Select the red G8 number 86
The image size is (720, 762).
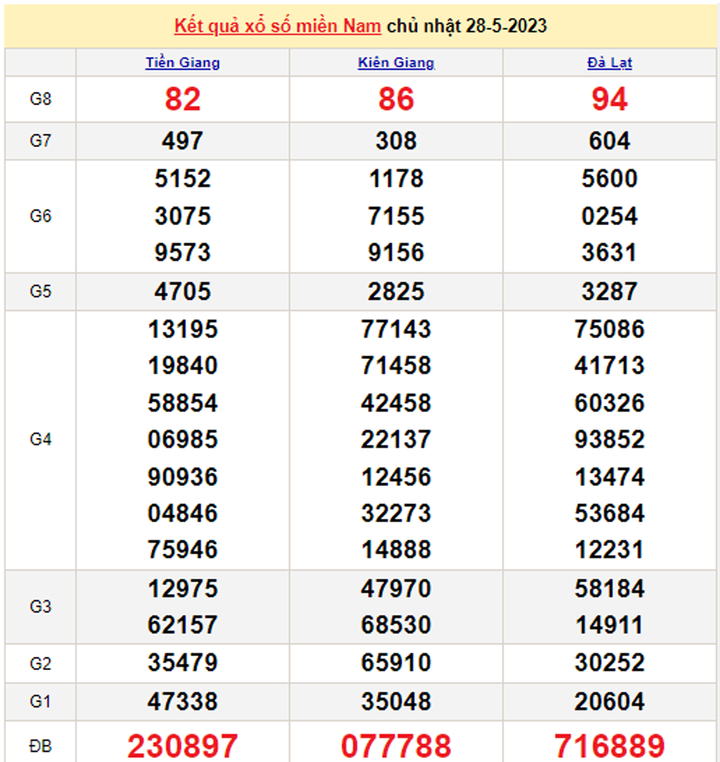coord(396,99)
